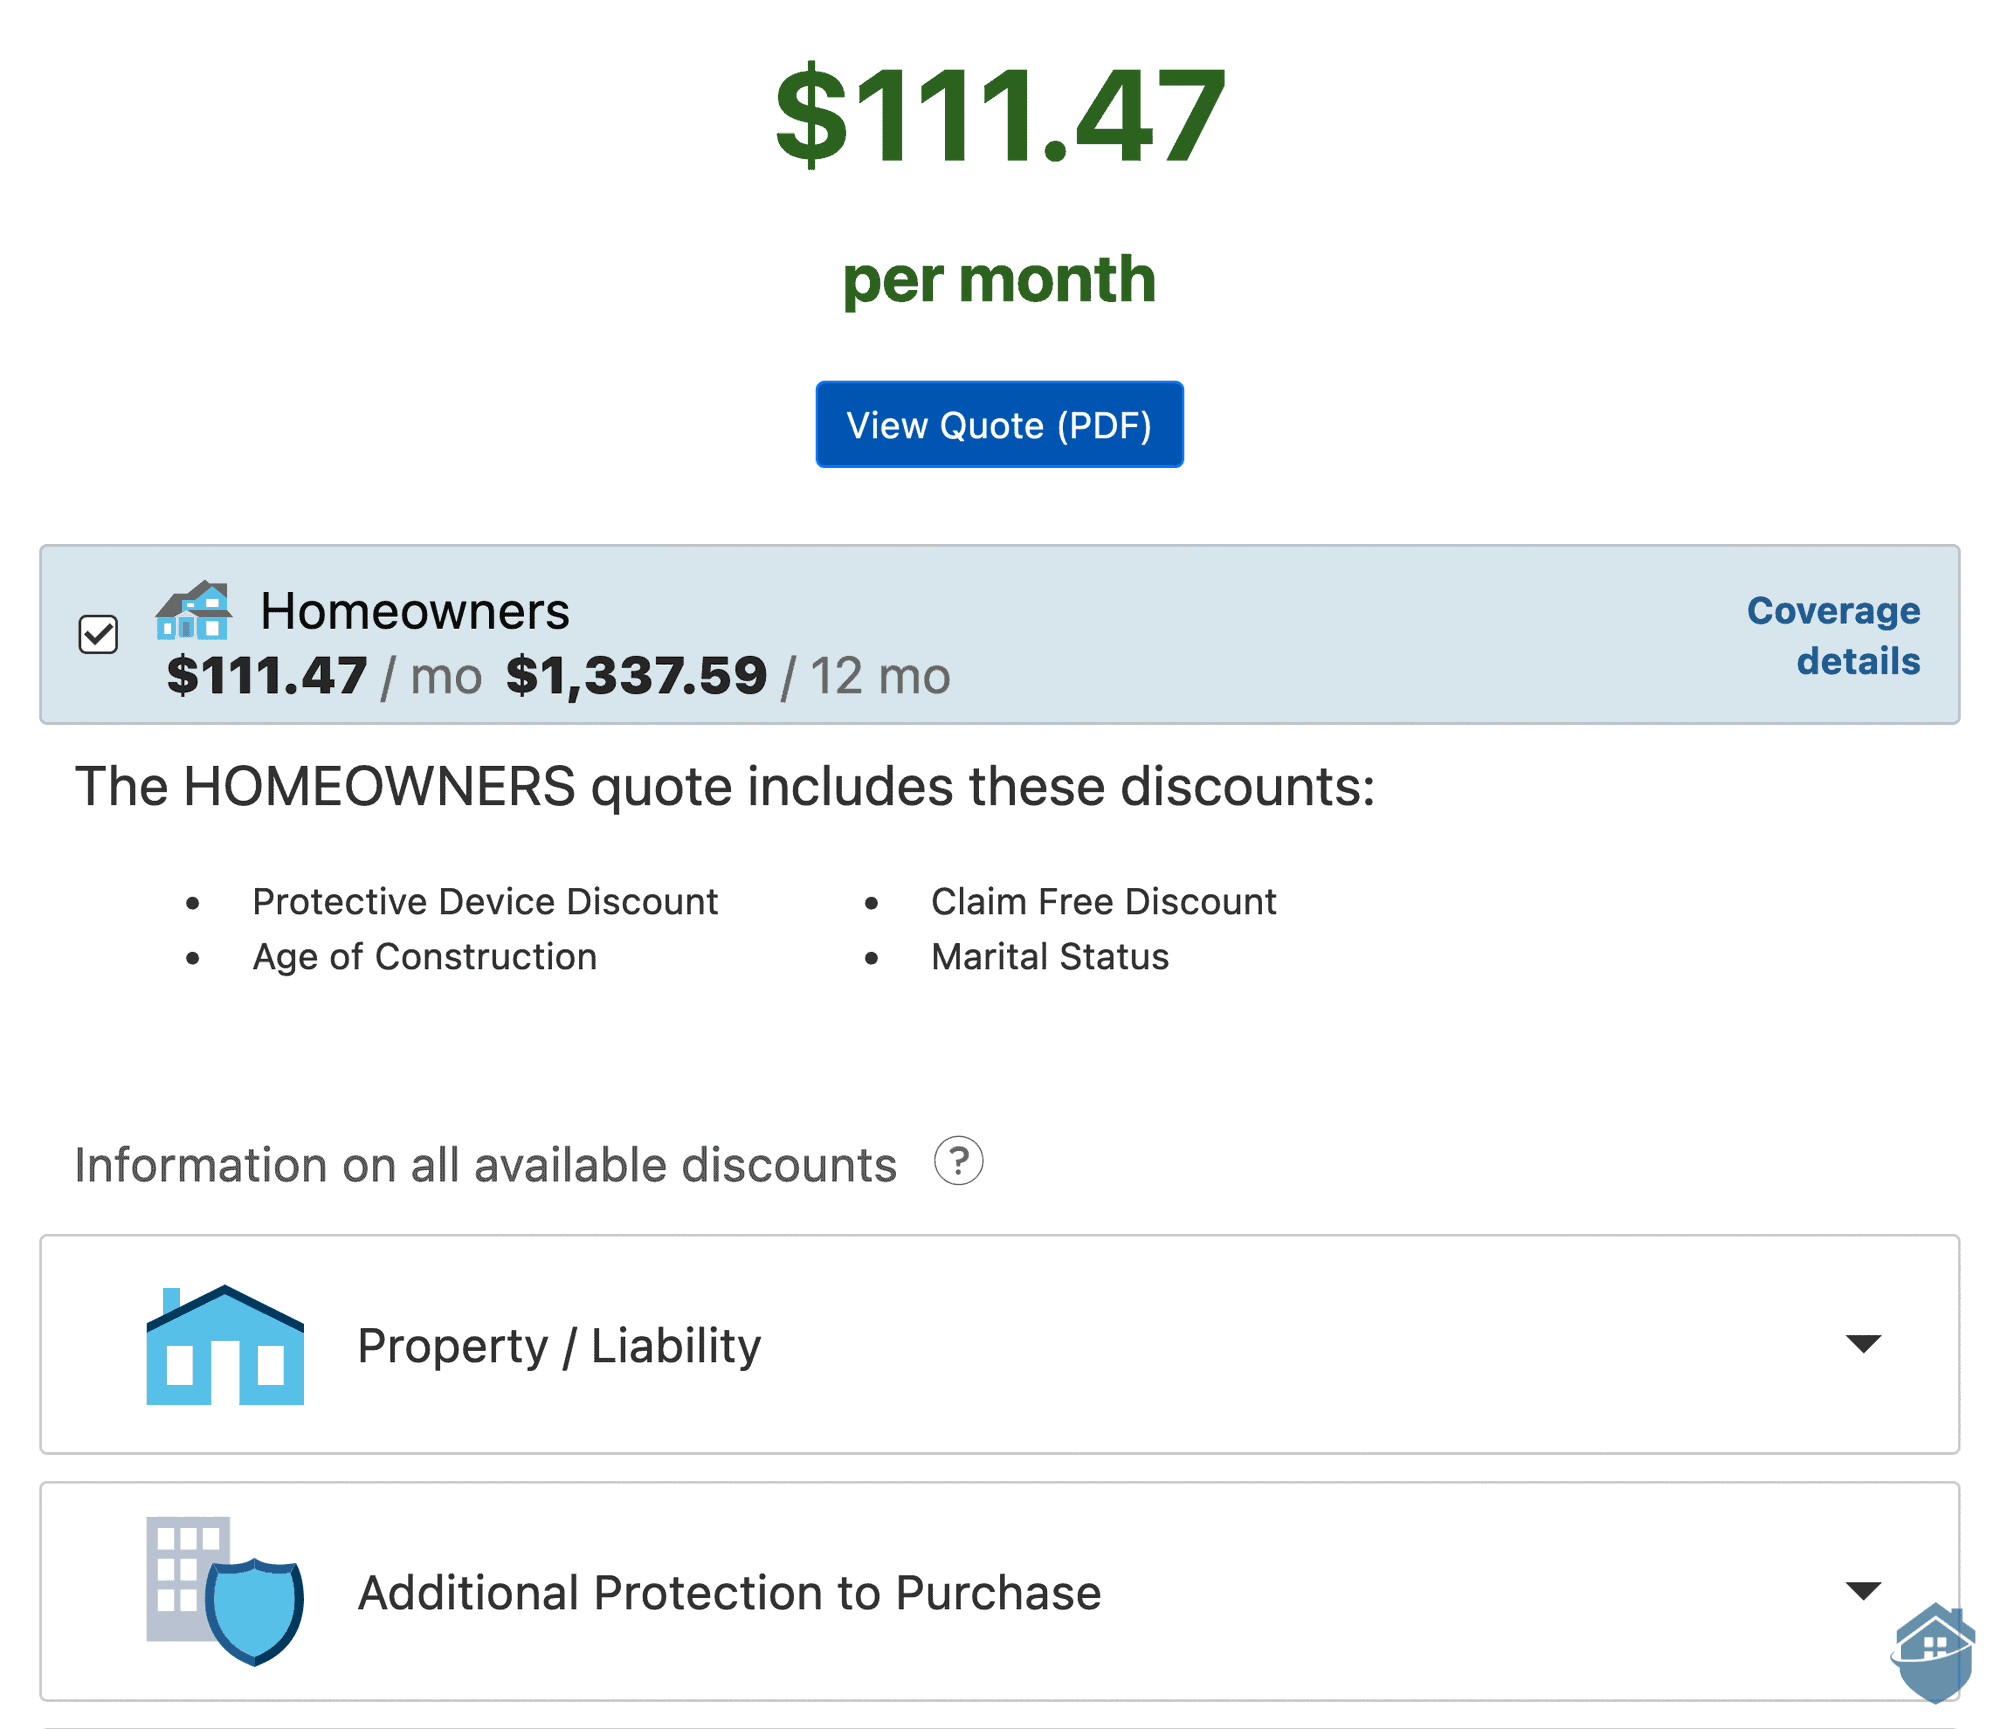Expand Property / Liability dropdown arrow
2000x1729 pixels.
click(1863, 1343)
